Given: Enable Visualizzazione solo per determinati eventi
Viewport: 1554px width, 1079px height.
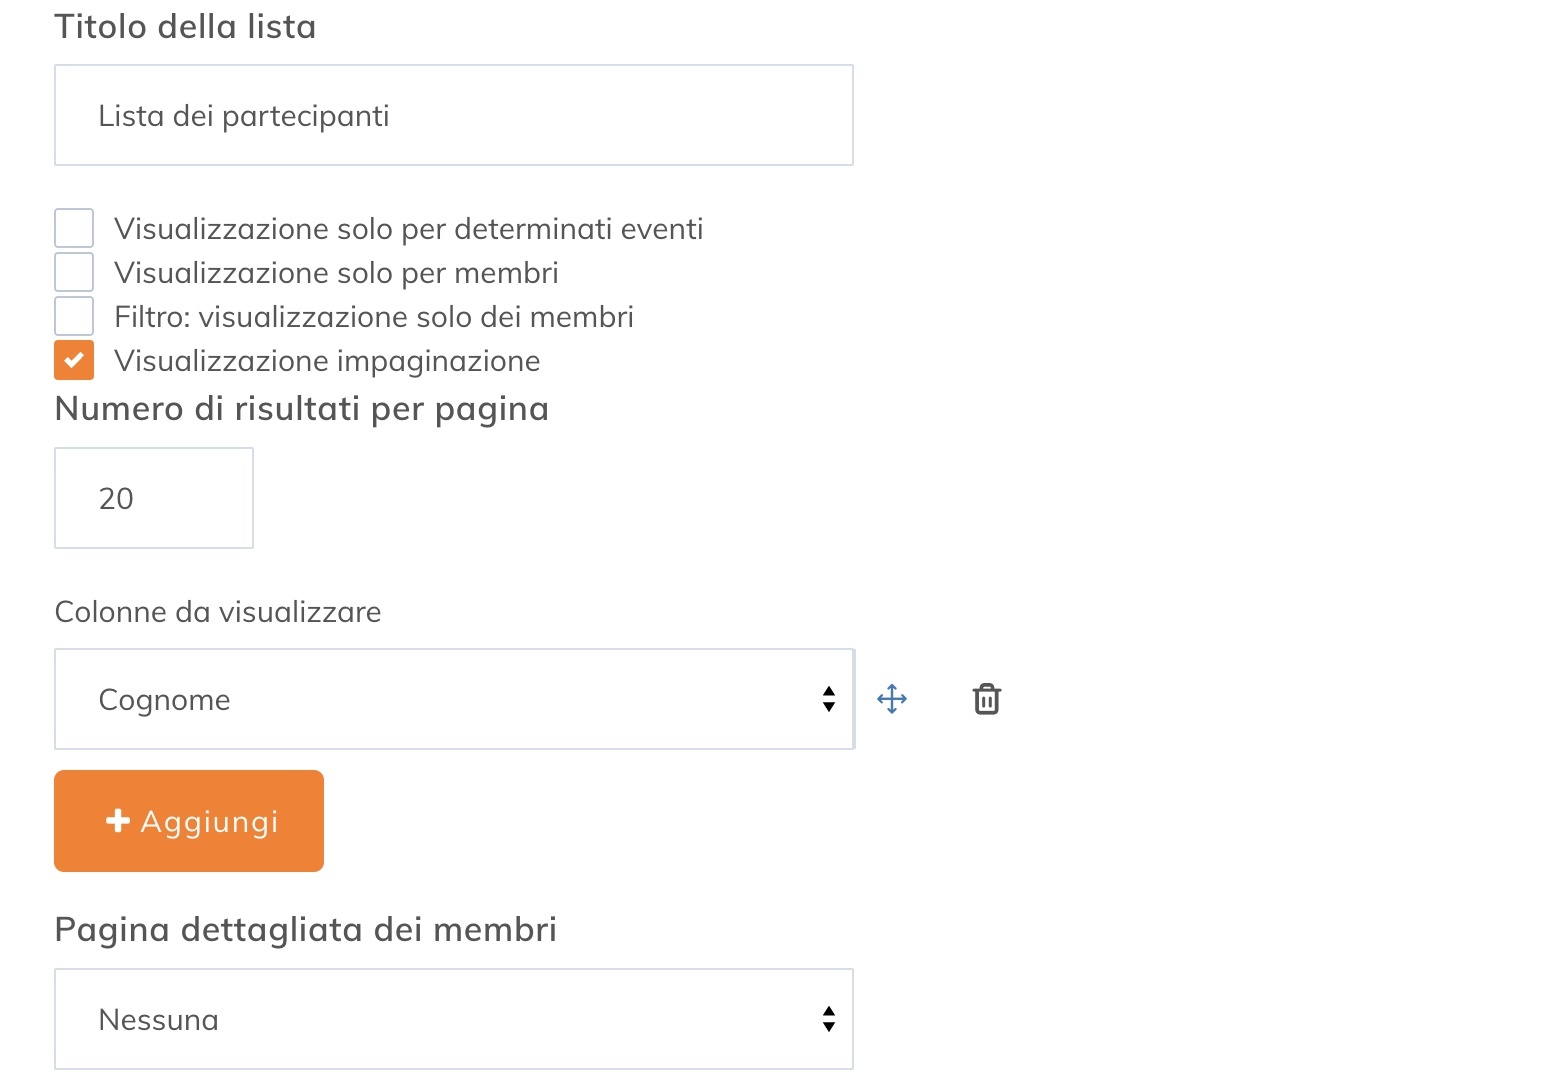Looking at the screenshot, I should tap(73, 227).
